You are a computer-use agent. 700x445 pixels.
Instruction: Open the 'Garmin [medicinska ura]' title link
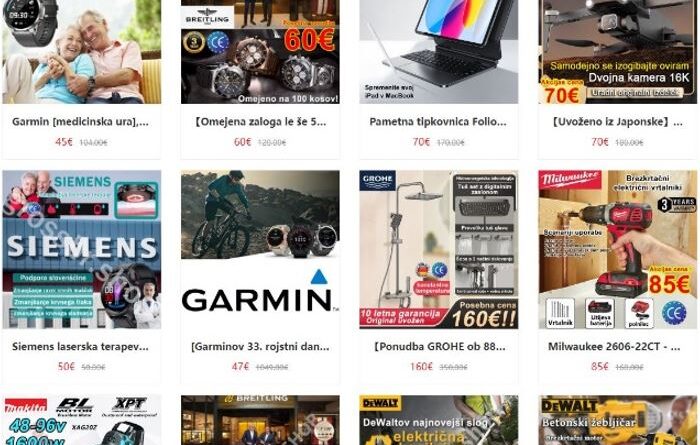click(x=80, y=122)
